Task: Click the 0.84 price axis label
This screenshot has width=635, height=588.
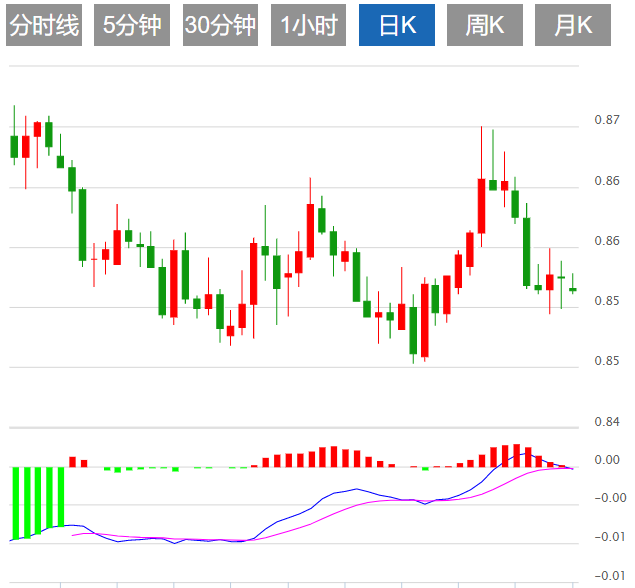Action: 607,422
